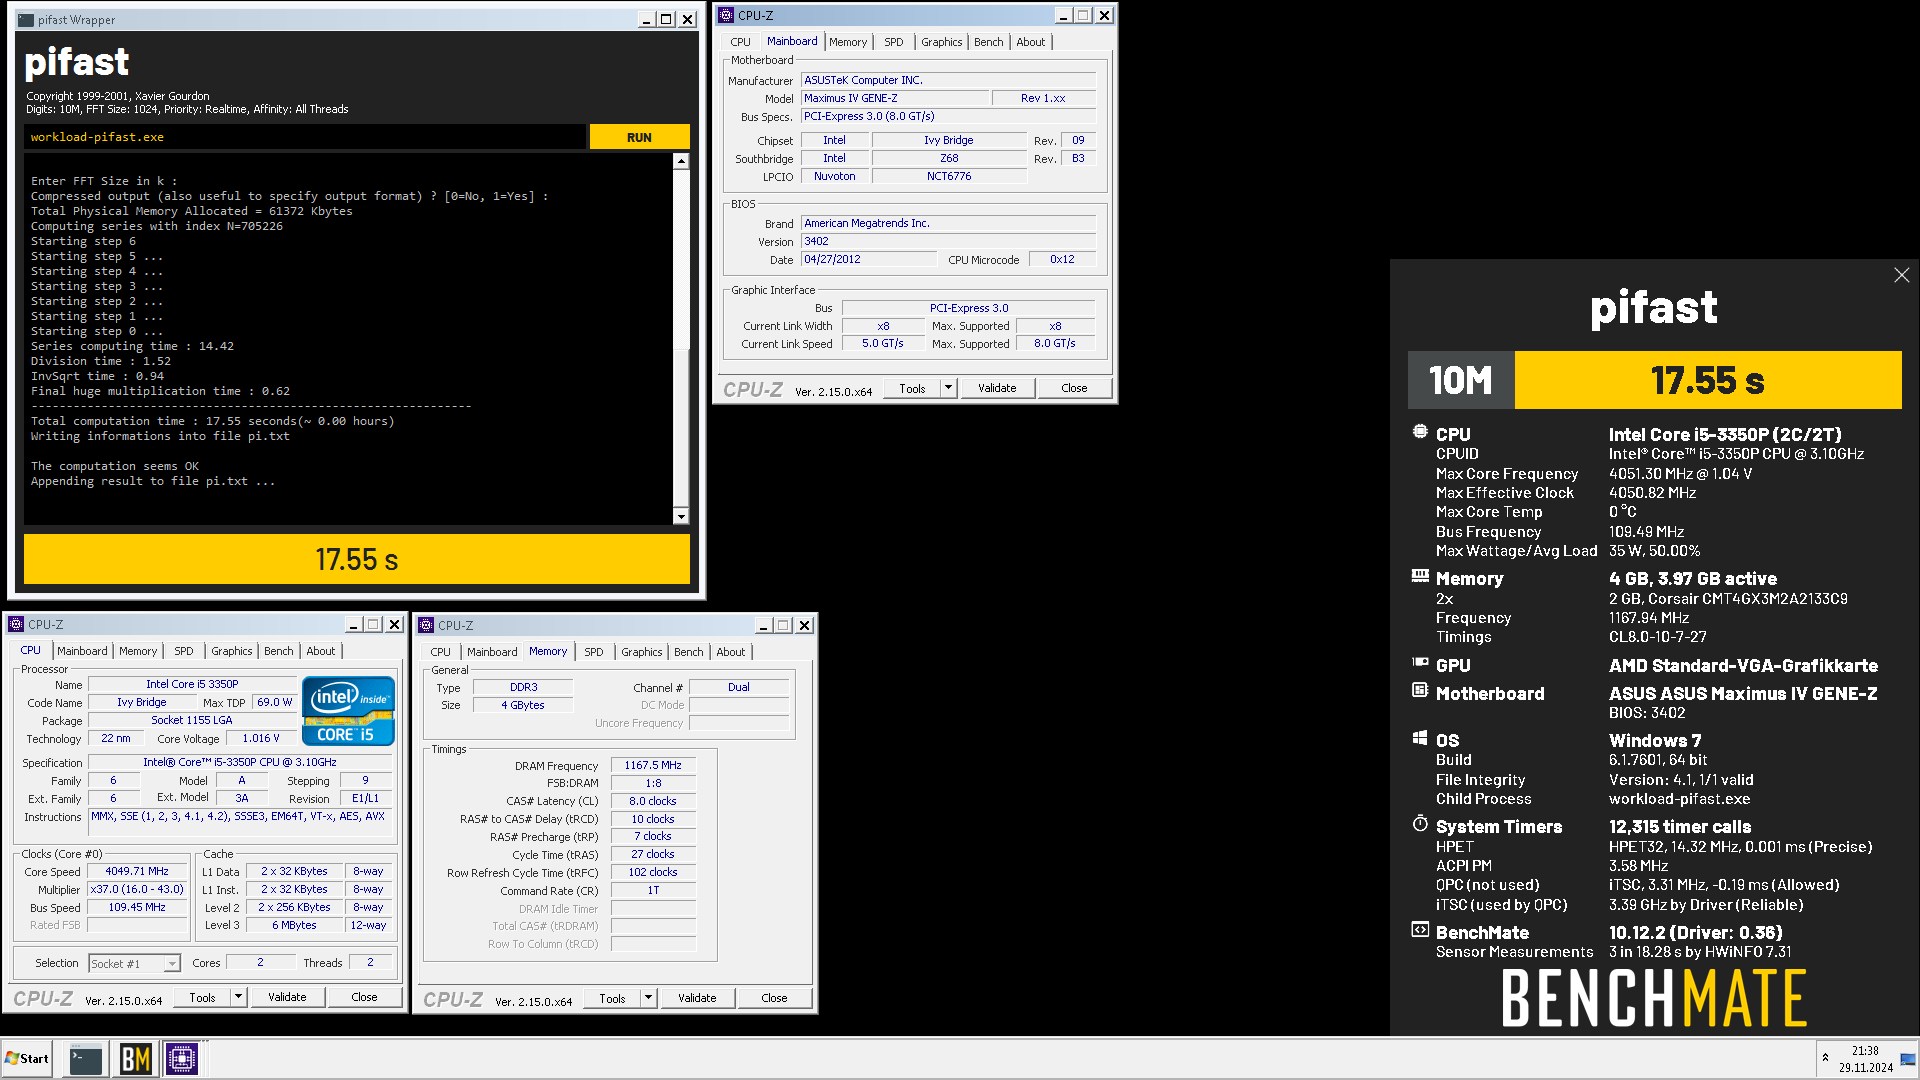Image resolution: width=1920 pixels, height=1080 pixels.
Task: Click the pifast console scroll up arrow
Action: click(x=681, y=161)
